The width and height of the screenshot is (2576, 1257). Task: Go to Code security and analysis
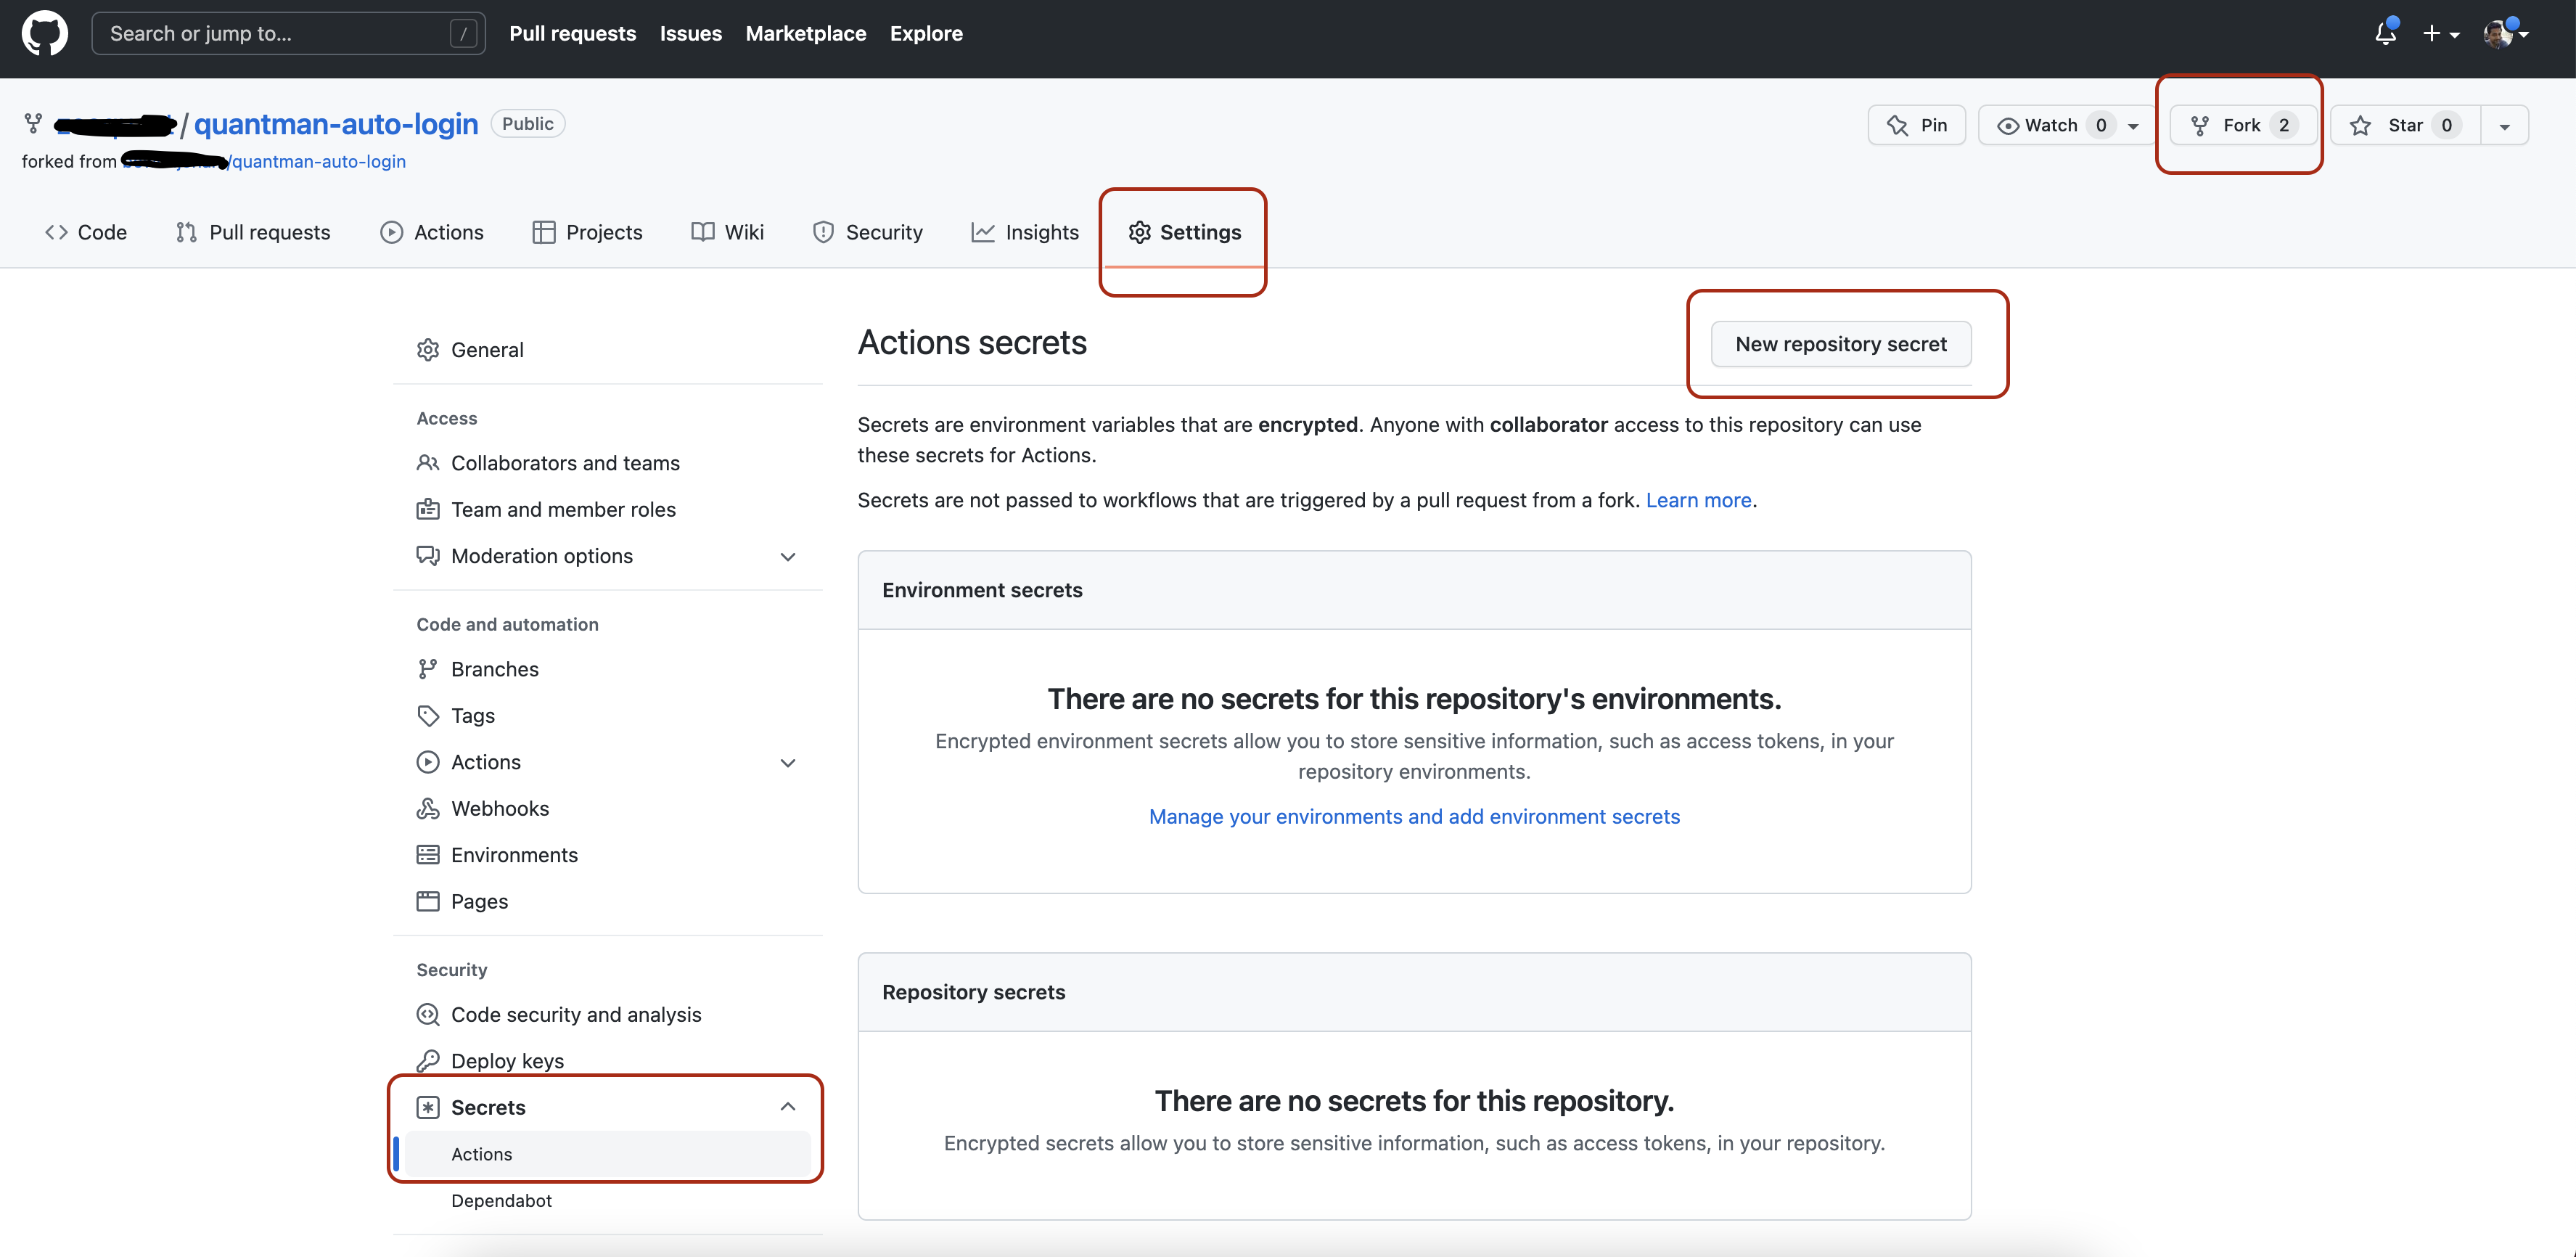coord(575,1014)
